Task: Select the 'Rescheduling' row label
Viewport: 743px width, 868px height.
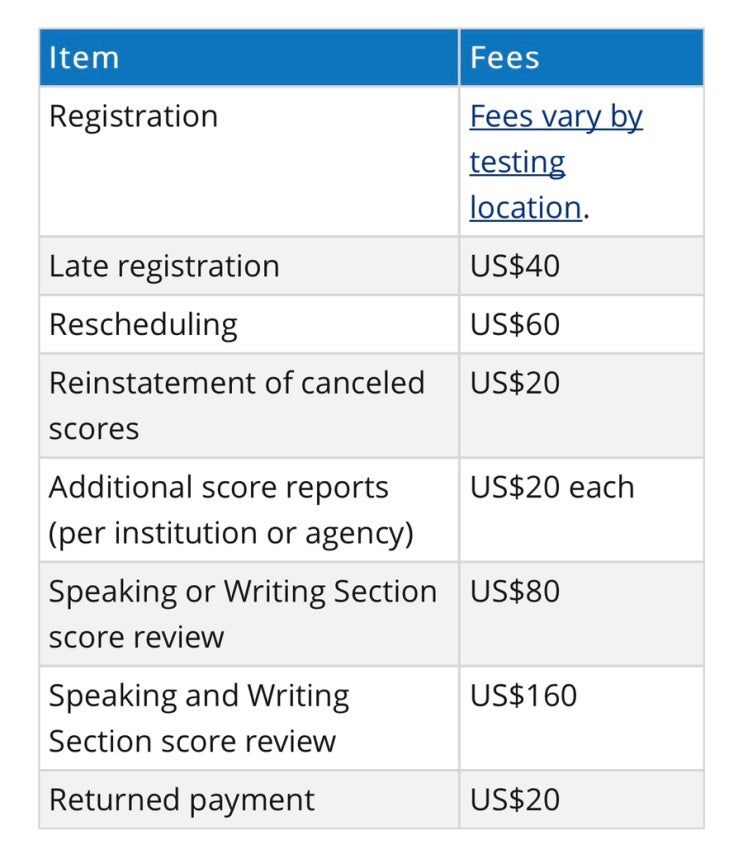Action: [143, 324]
